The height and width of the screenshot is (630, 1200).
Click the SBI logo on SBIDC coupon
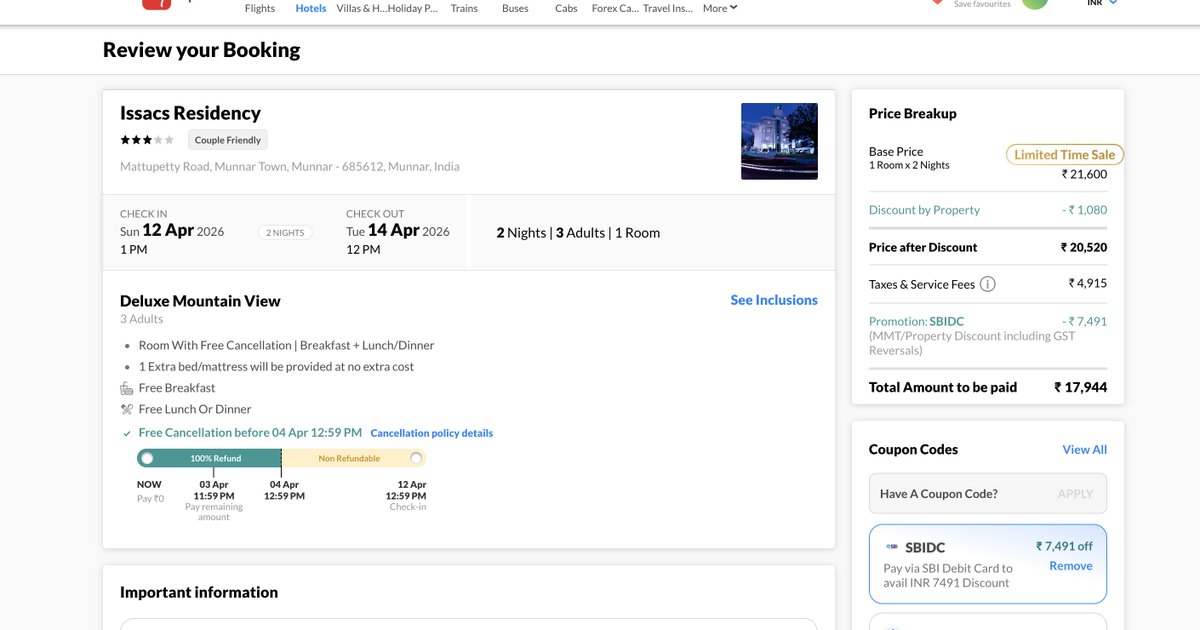click(x=892, y=547)
